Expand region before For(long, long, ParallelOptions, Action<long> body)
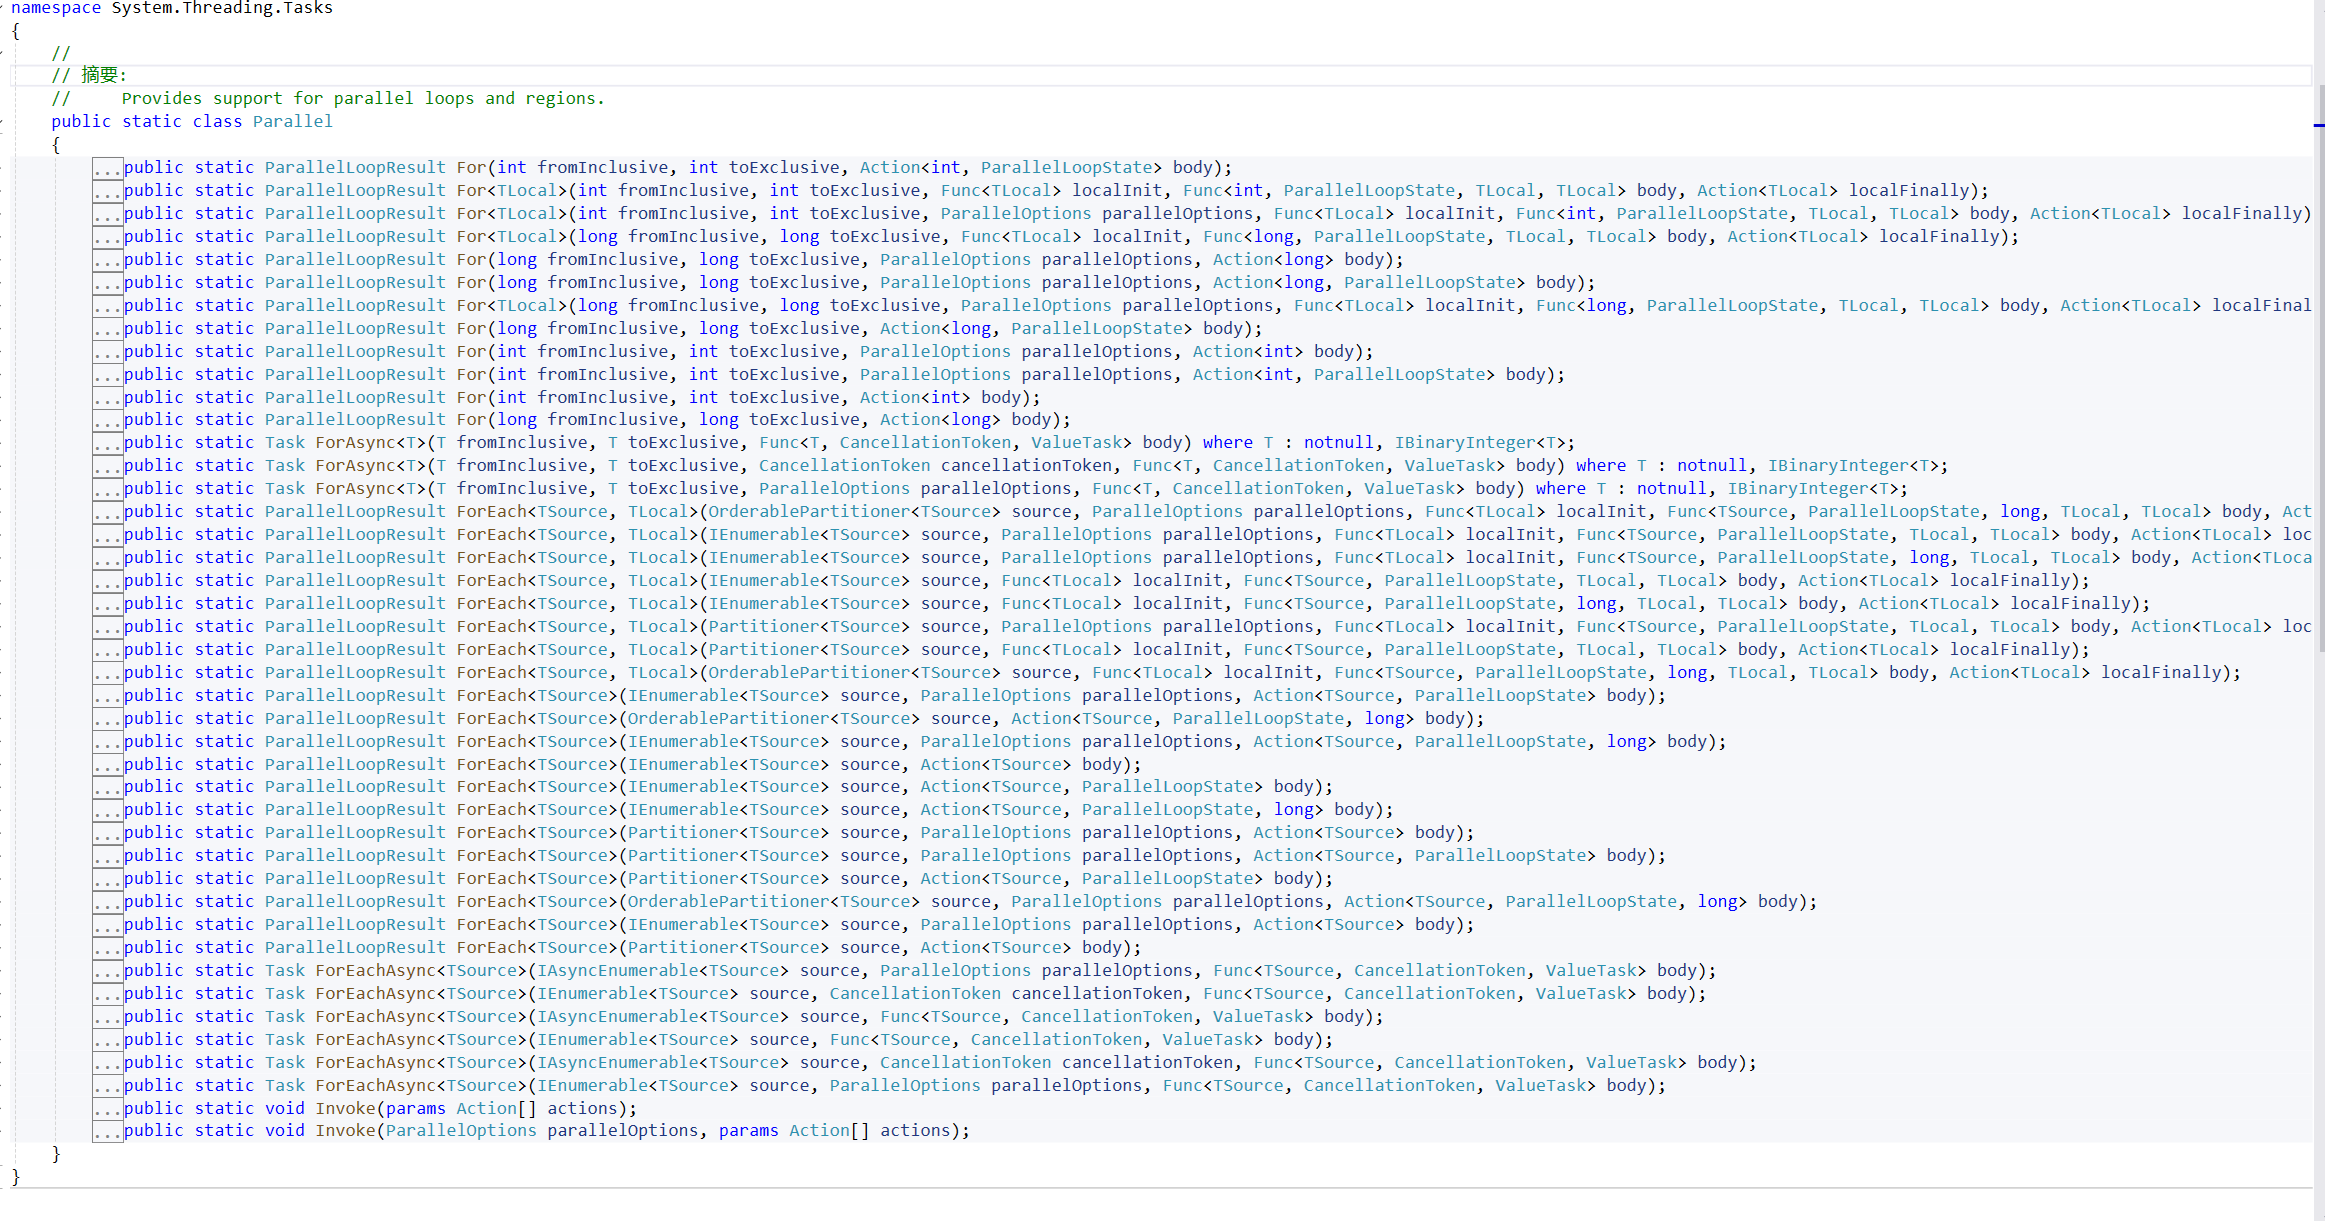2325x1221 pixels. (x=108, y=260)
